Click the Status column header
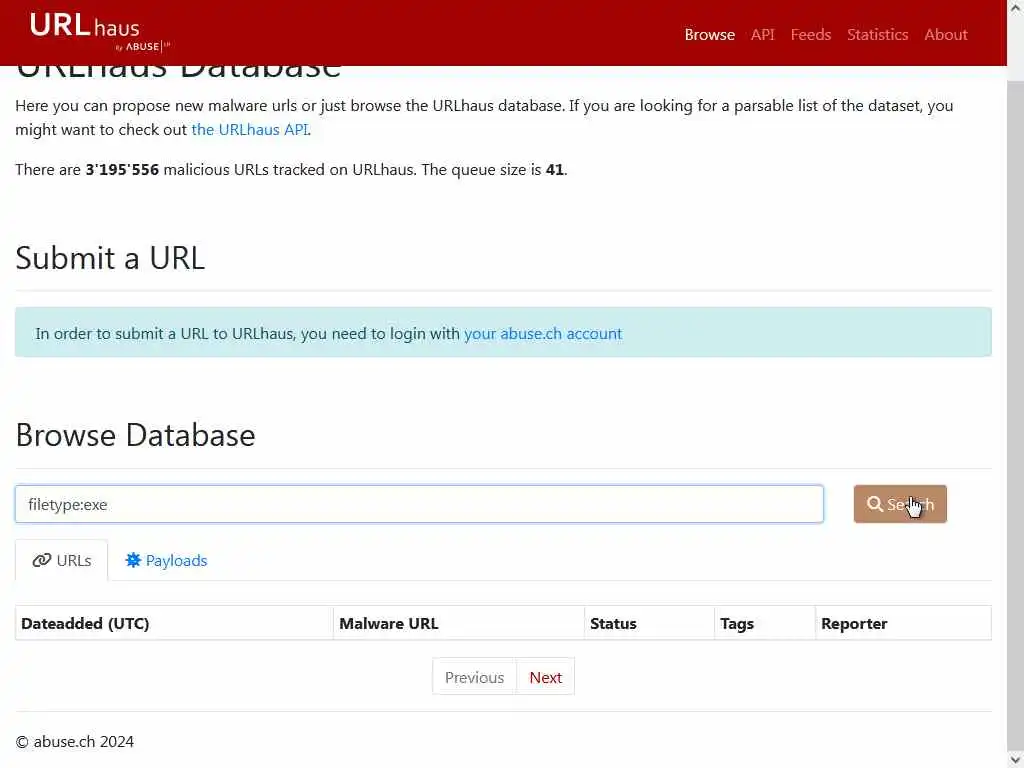This screenshot has height=768, width=1024. pyautogui.click(x=649, y=623)
